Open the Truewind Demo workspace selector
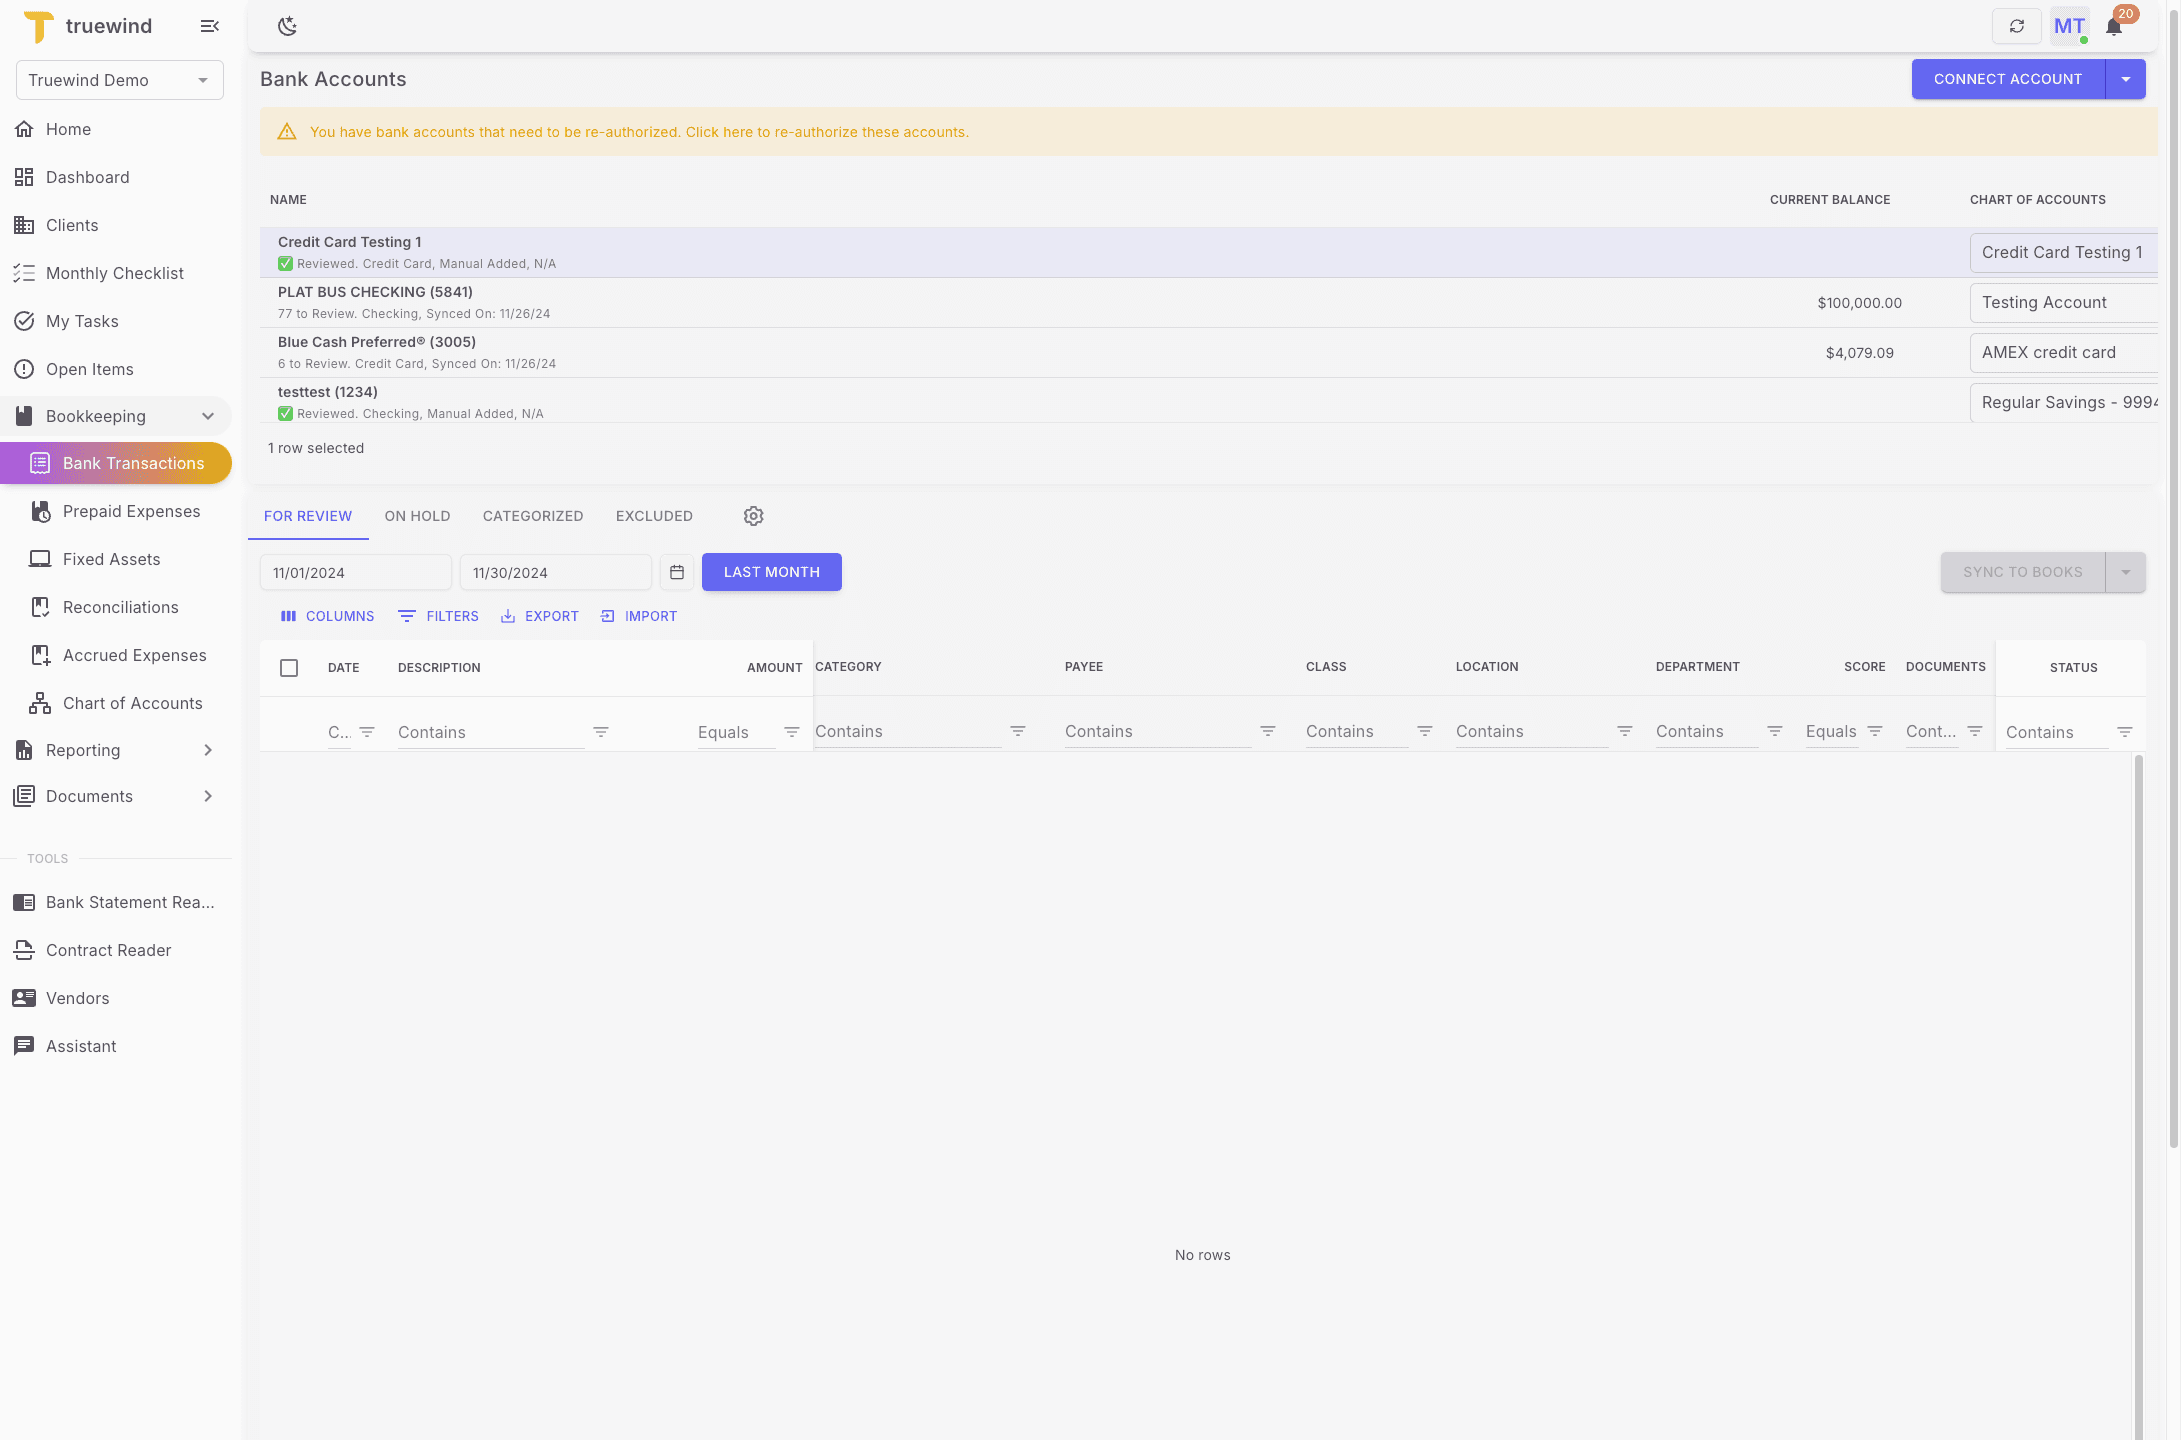This screenshot has width=2181, height=1440. [119, 79]
